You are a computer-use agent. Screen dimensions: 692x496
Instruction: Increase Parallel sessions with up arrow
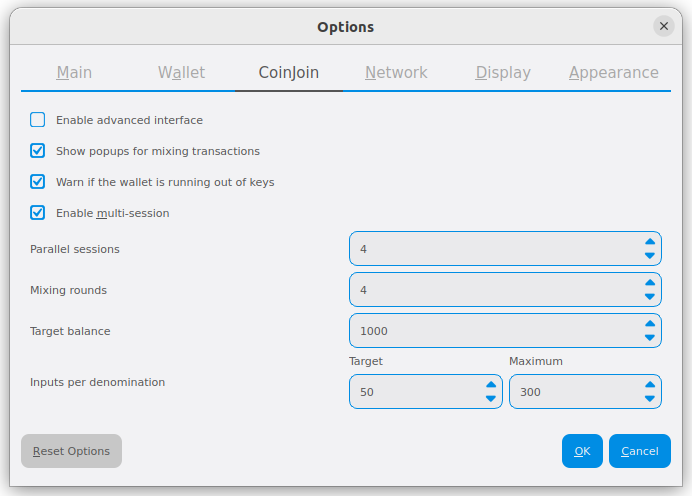[x=650, y=241]
